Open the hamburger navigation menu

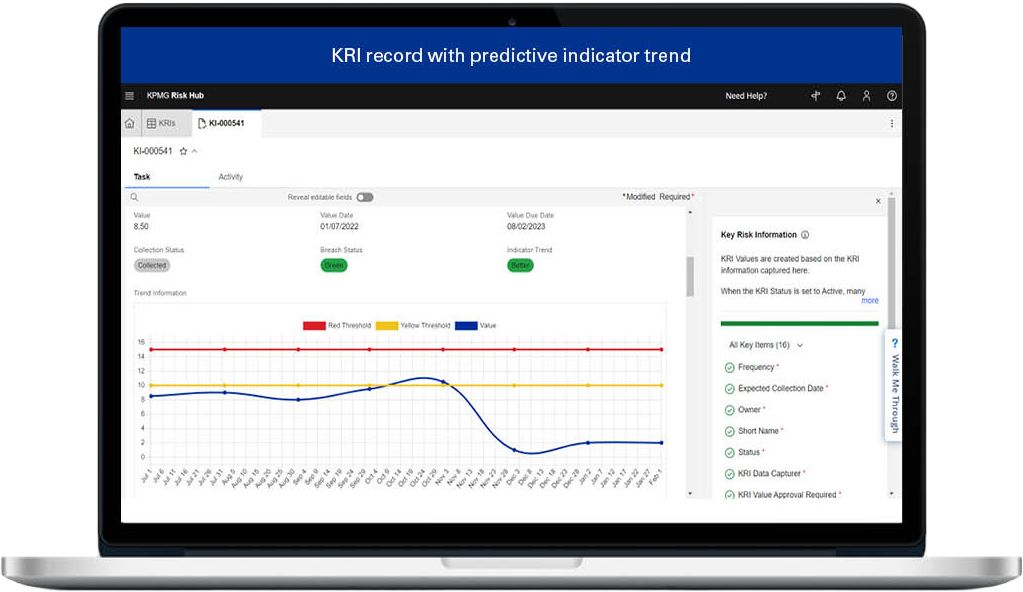129,96
